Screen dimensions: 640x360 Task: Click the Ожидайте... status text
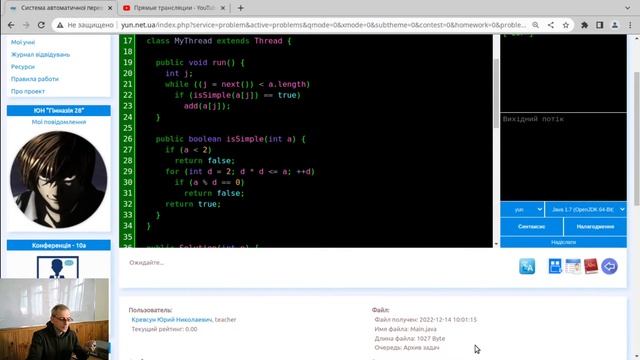coord(147,262)
